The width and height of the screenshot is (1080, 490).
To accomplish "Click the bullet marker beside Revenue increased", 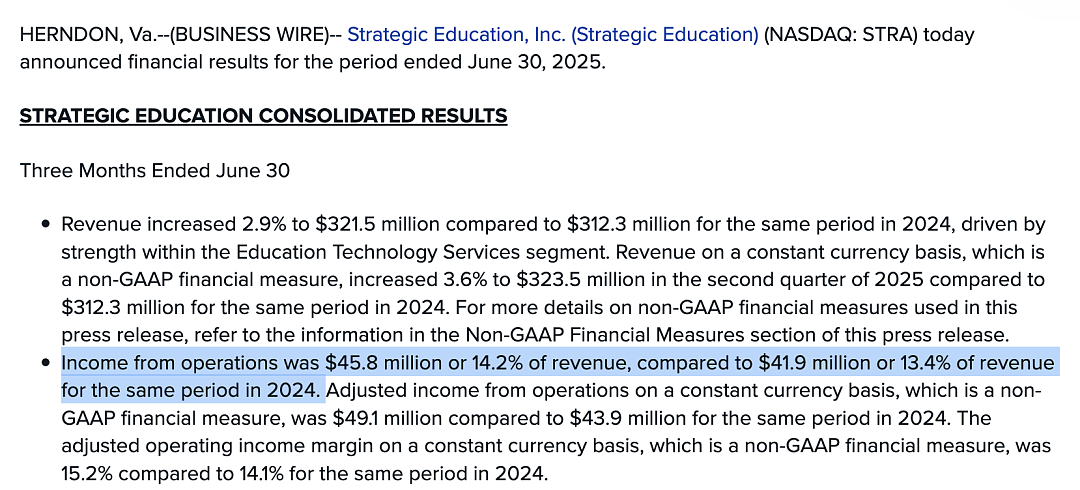I will click(45, 225).
